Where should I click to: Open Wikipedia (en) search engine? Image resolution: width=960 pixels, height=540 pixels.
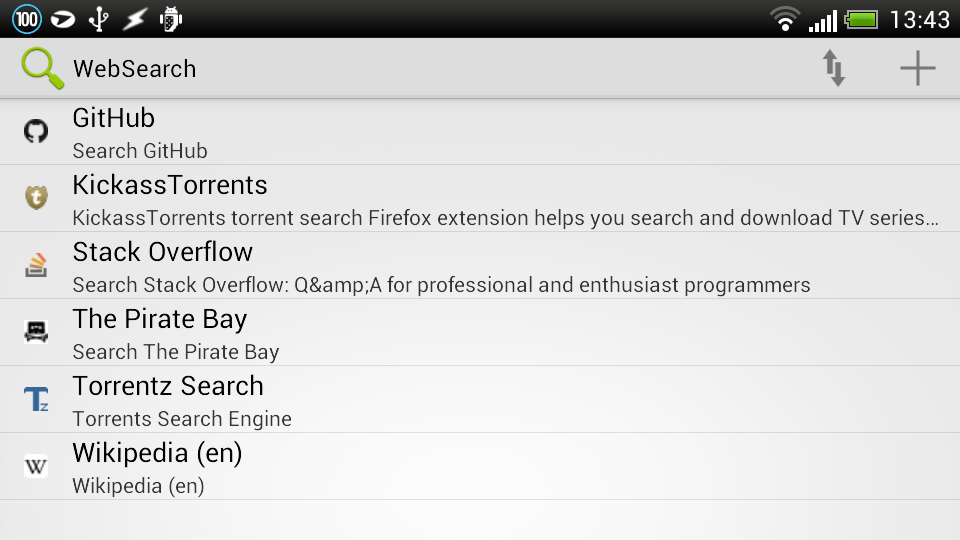(x=480, y=467)
